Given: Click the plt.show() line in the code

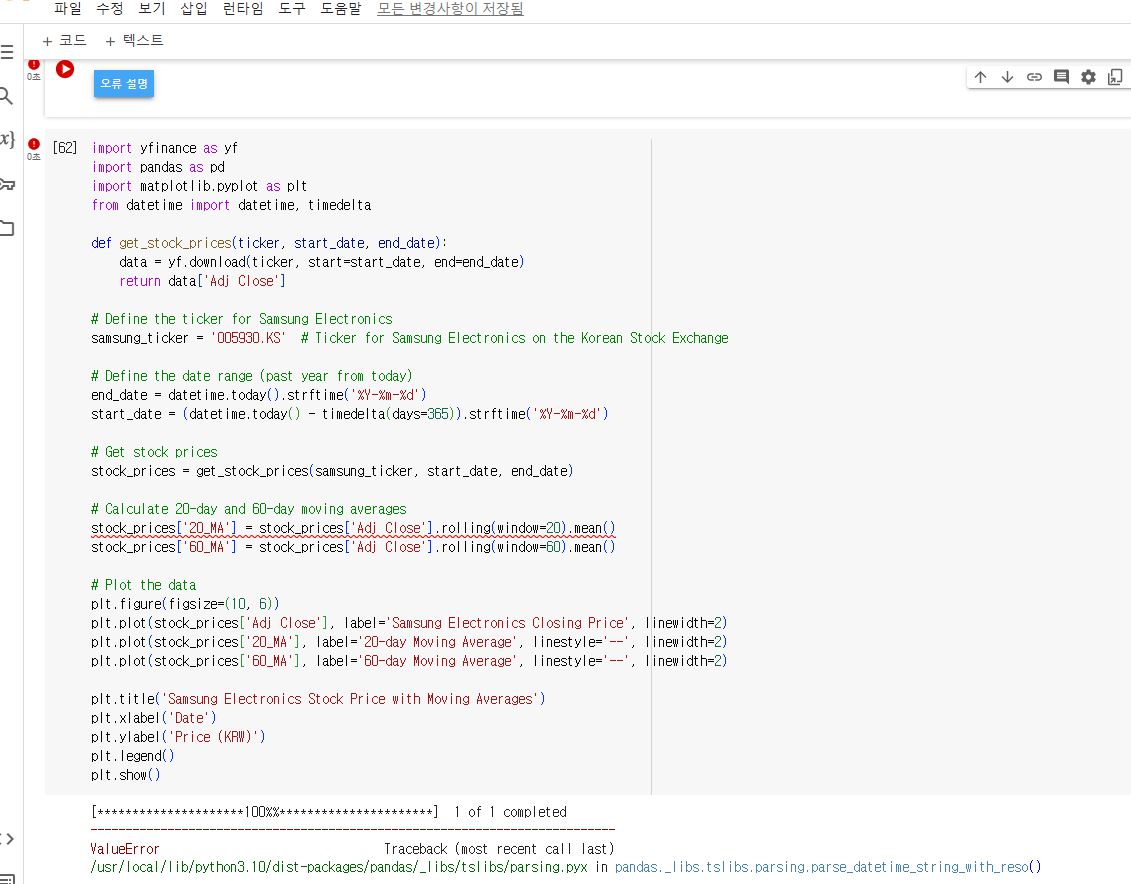Looking at the screenshot, I should pos(126,775).
